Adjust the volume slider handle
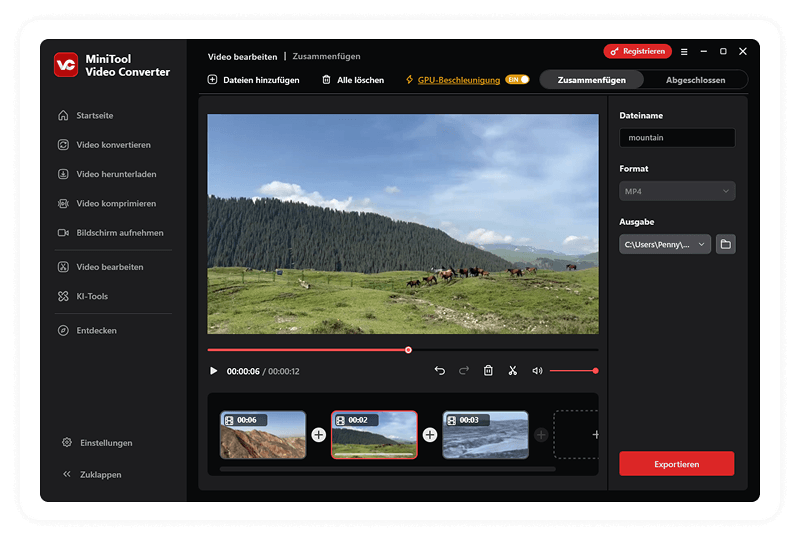Viewport: 800px width, 540px height. point(595,371)
